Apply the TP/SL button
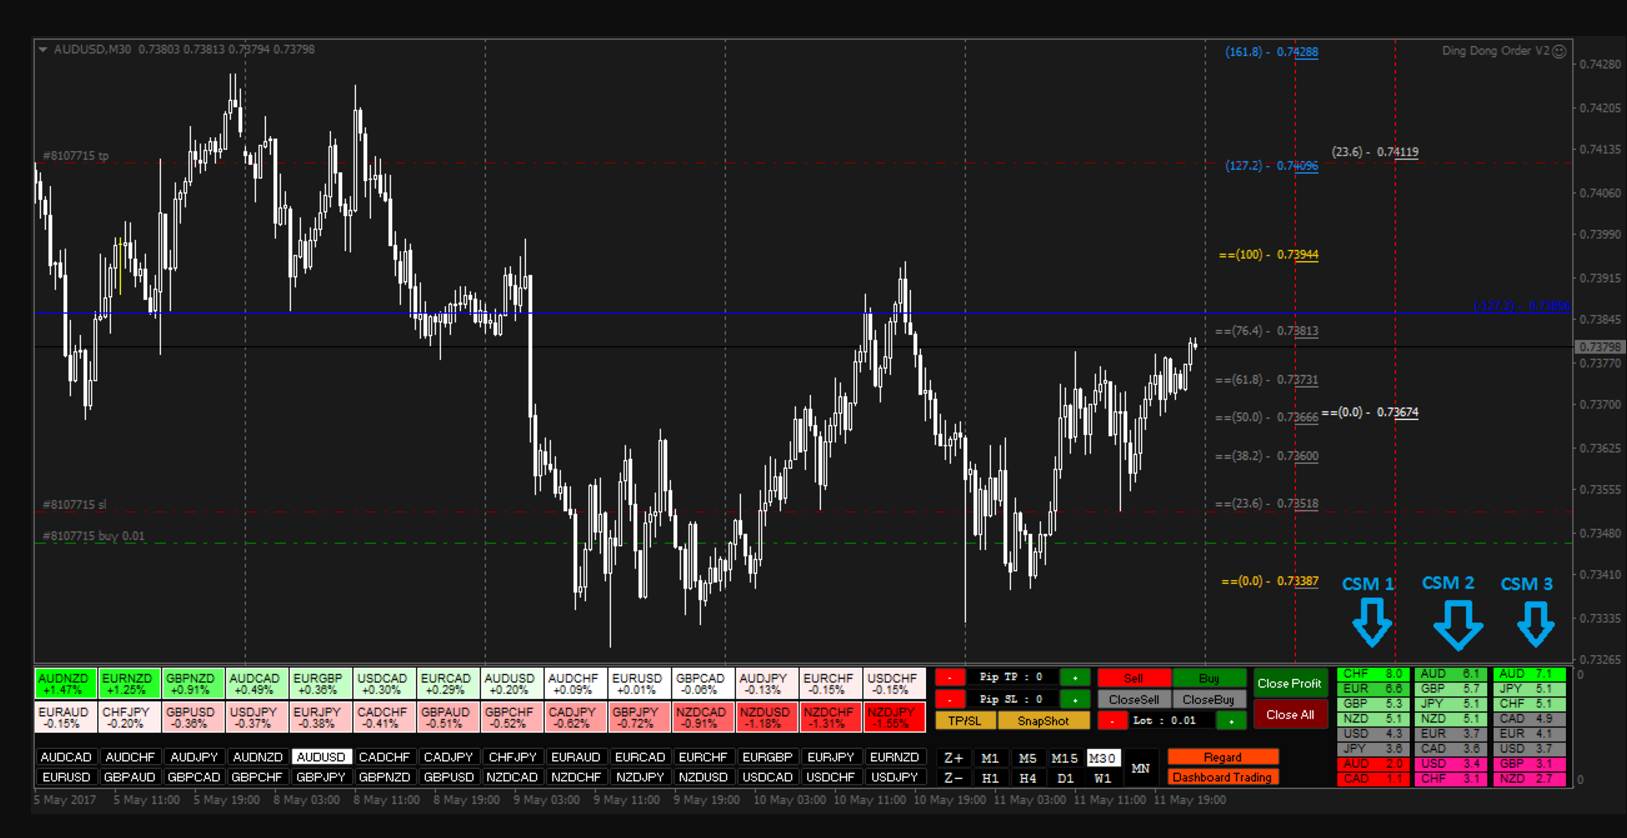The height and width of the screenshot is (838, 1627). pos(965,720)
